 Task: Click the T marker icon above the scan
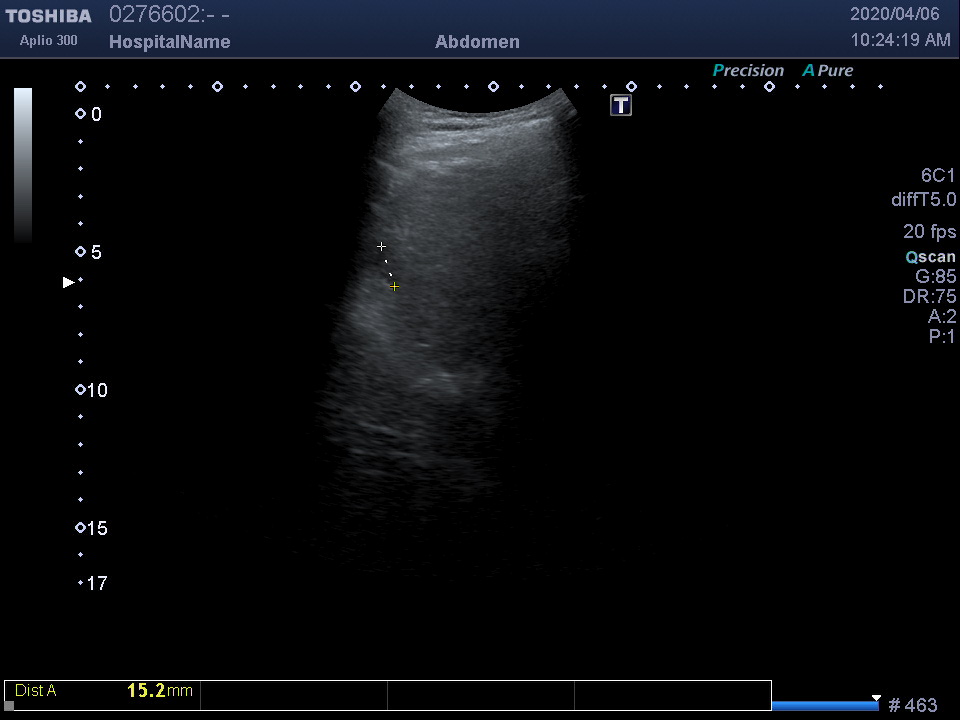point(621,105)
